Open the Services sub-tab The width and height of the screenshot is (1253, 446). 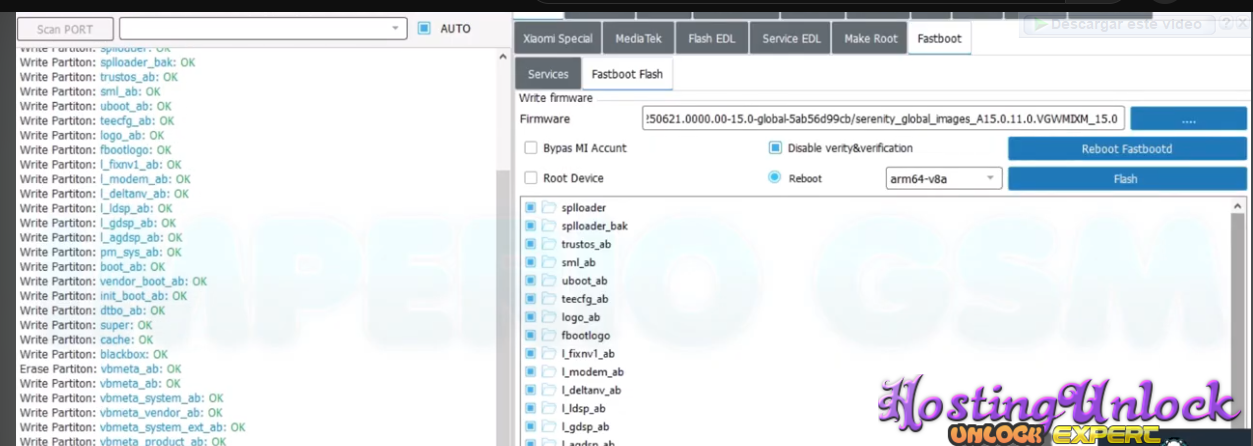[x=548, y=74]
